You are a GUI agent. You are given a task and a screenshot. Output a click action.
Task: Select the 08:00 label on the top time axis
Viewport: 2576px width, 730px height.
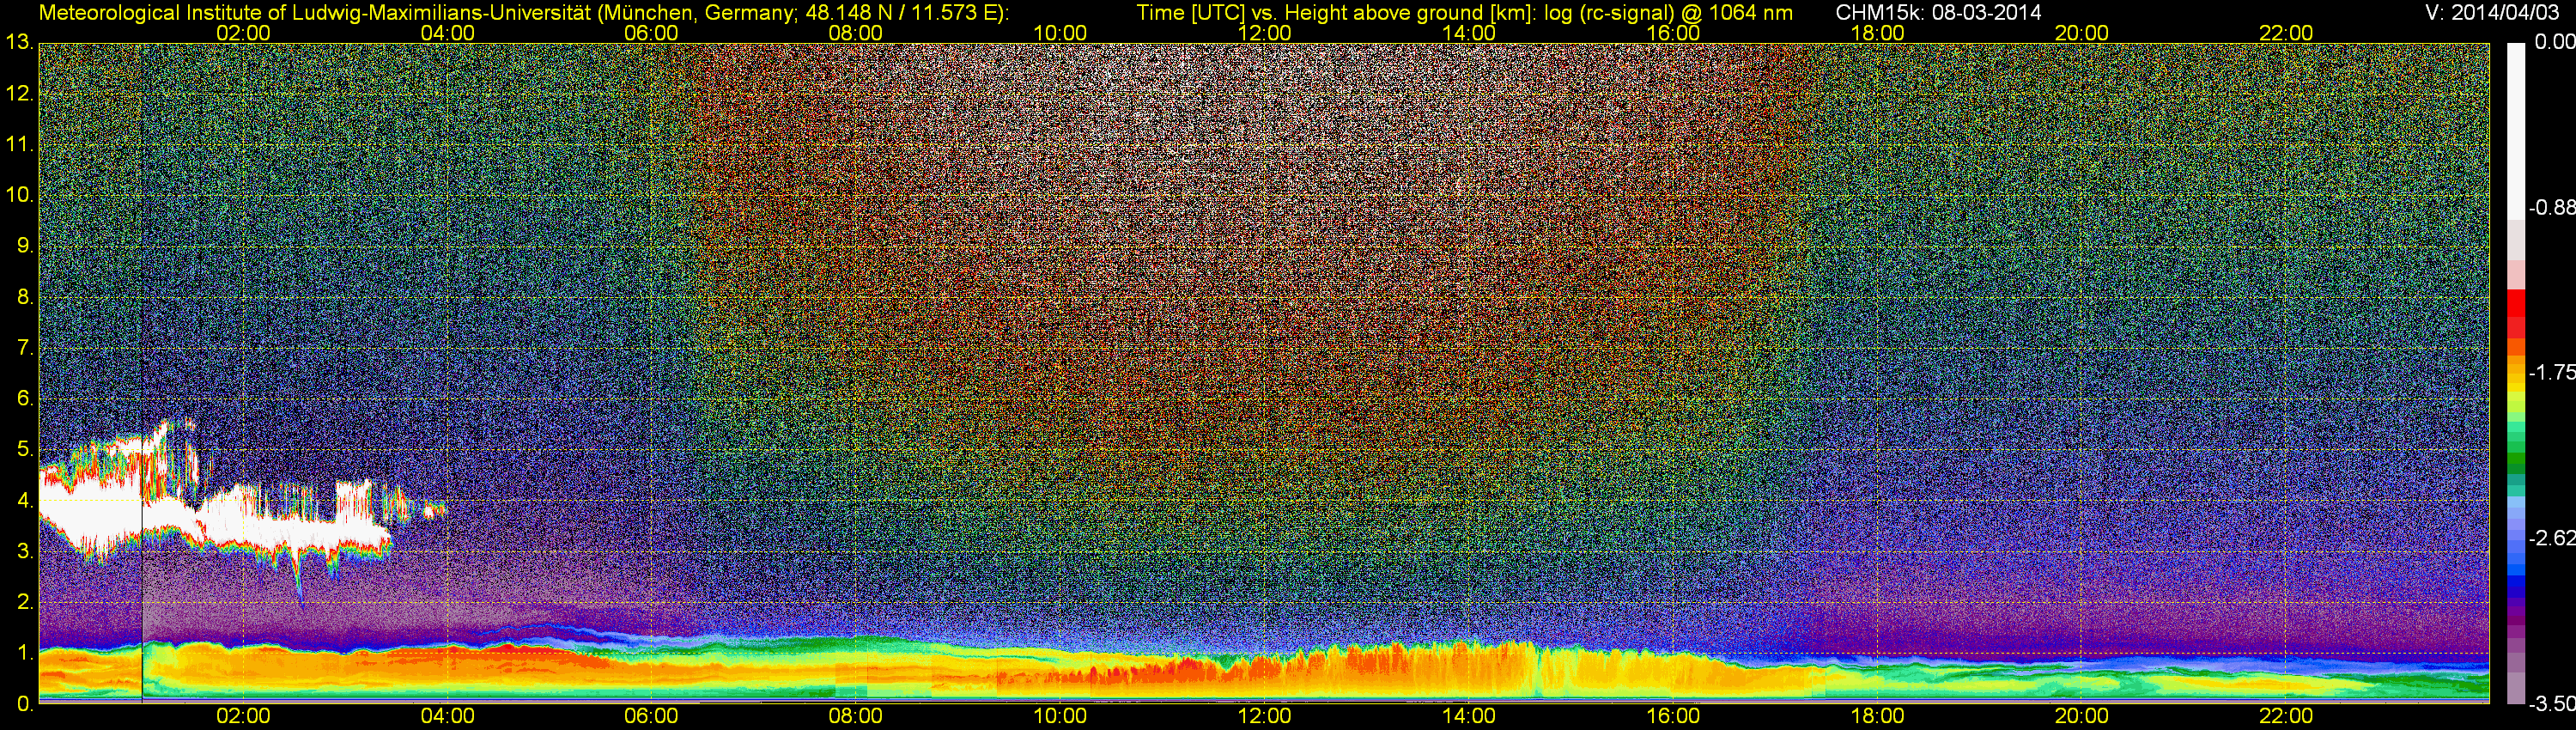point(856,33)
